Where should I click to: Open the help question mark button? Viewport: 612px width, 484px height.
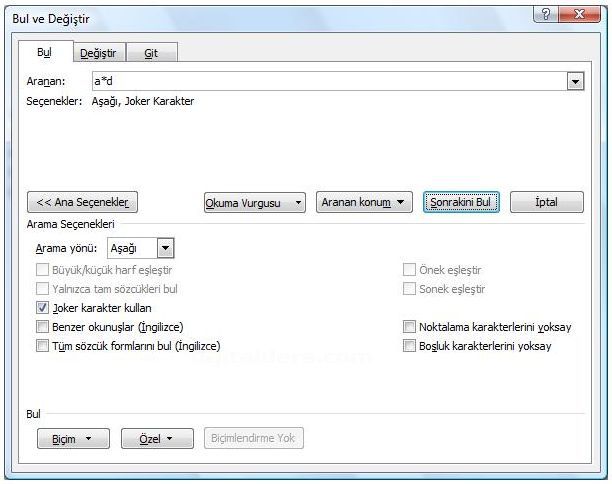pos(546,14)
